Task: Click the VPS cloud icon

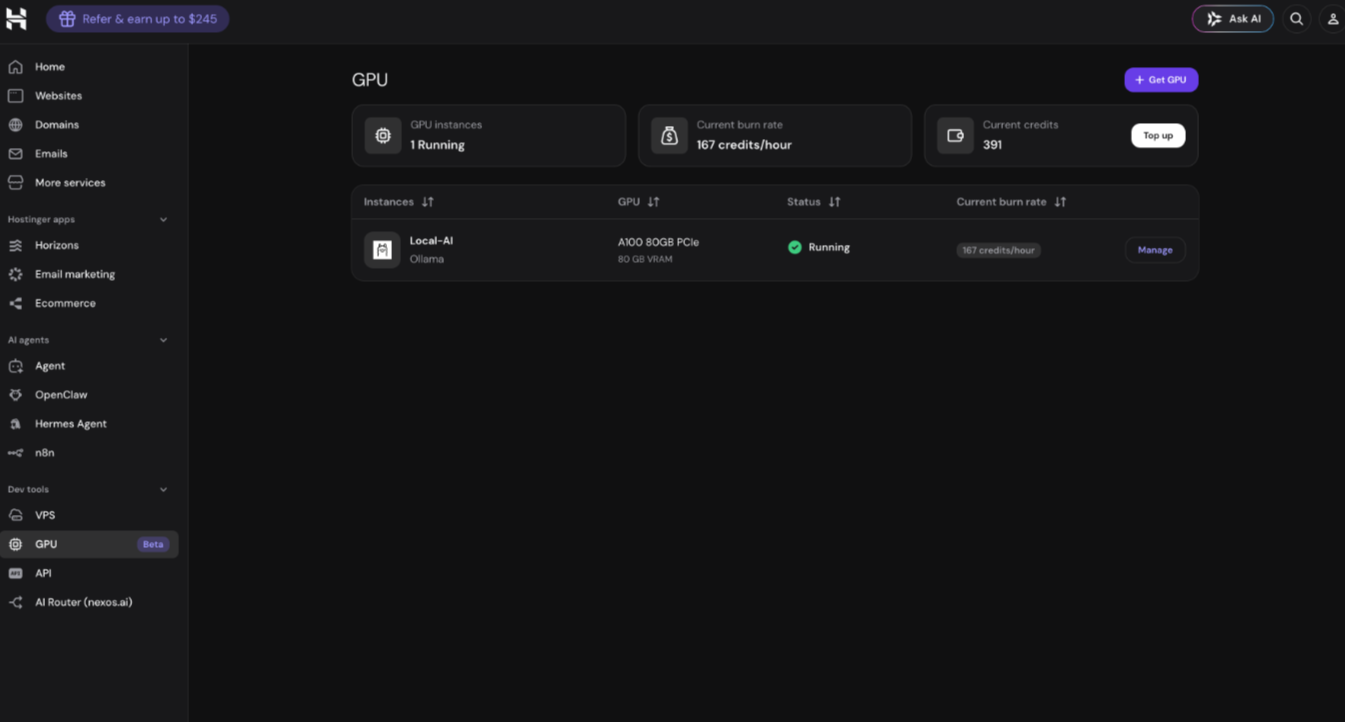Action: [x=16, y=515]
